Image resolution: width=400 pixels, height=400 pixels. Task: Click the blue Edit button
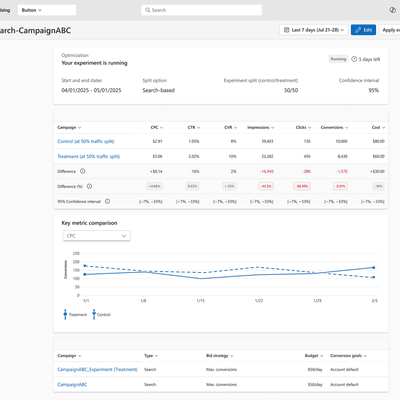pos(363,30)
